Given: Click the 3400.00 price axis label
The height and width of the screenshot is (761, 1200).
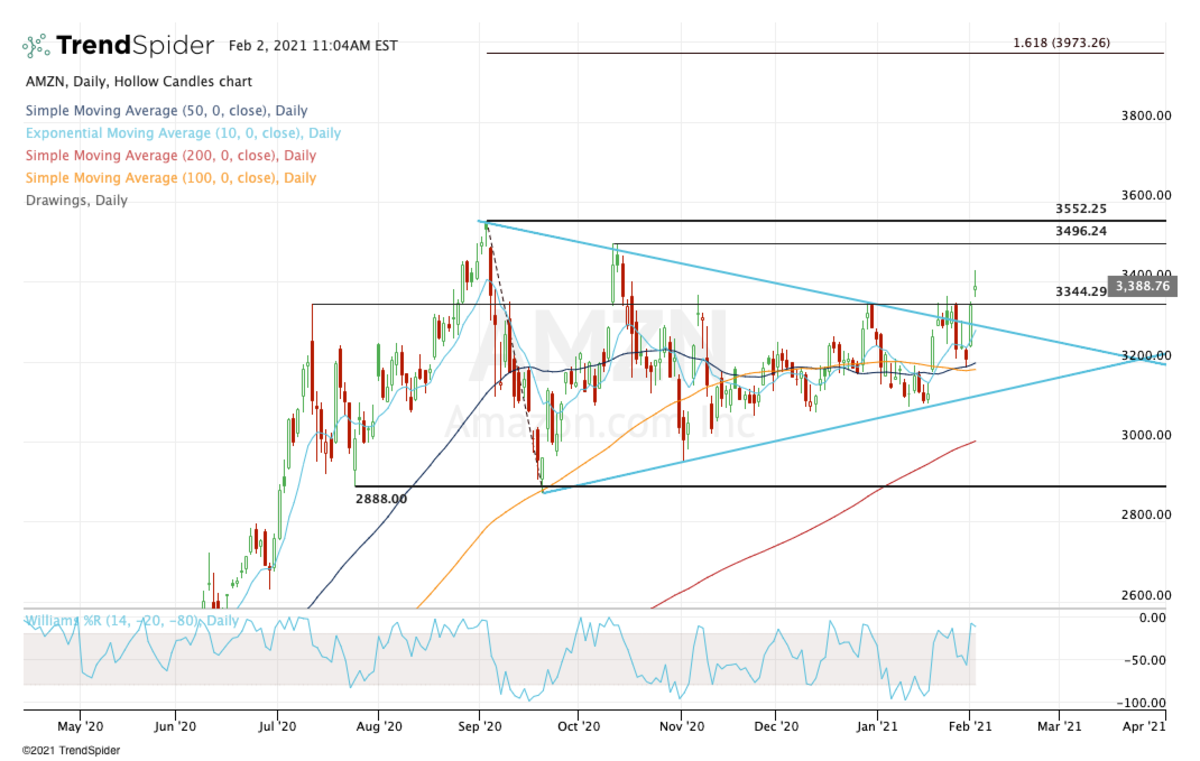Looking at the screenshot, I should (x=1146, y=274).
